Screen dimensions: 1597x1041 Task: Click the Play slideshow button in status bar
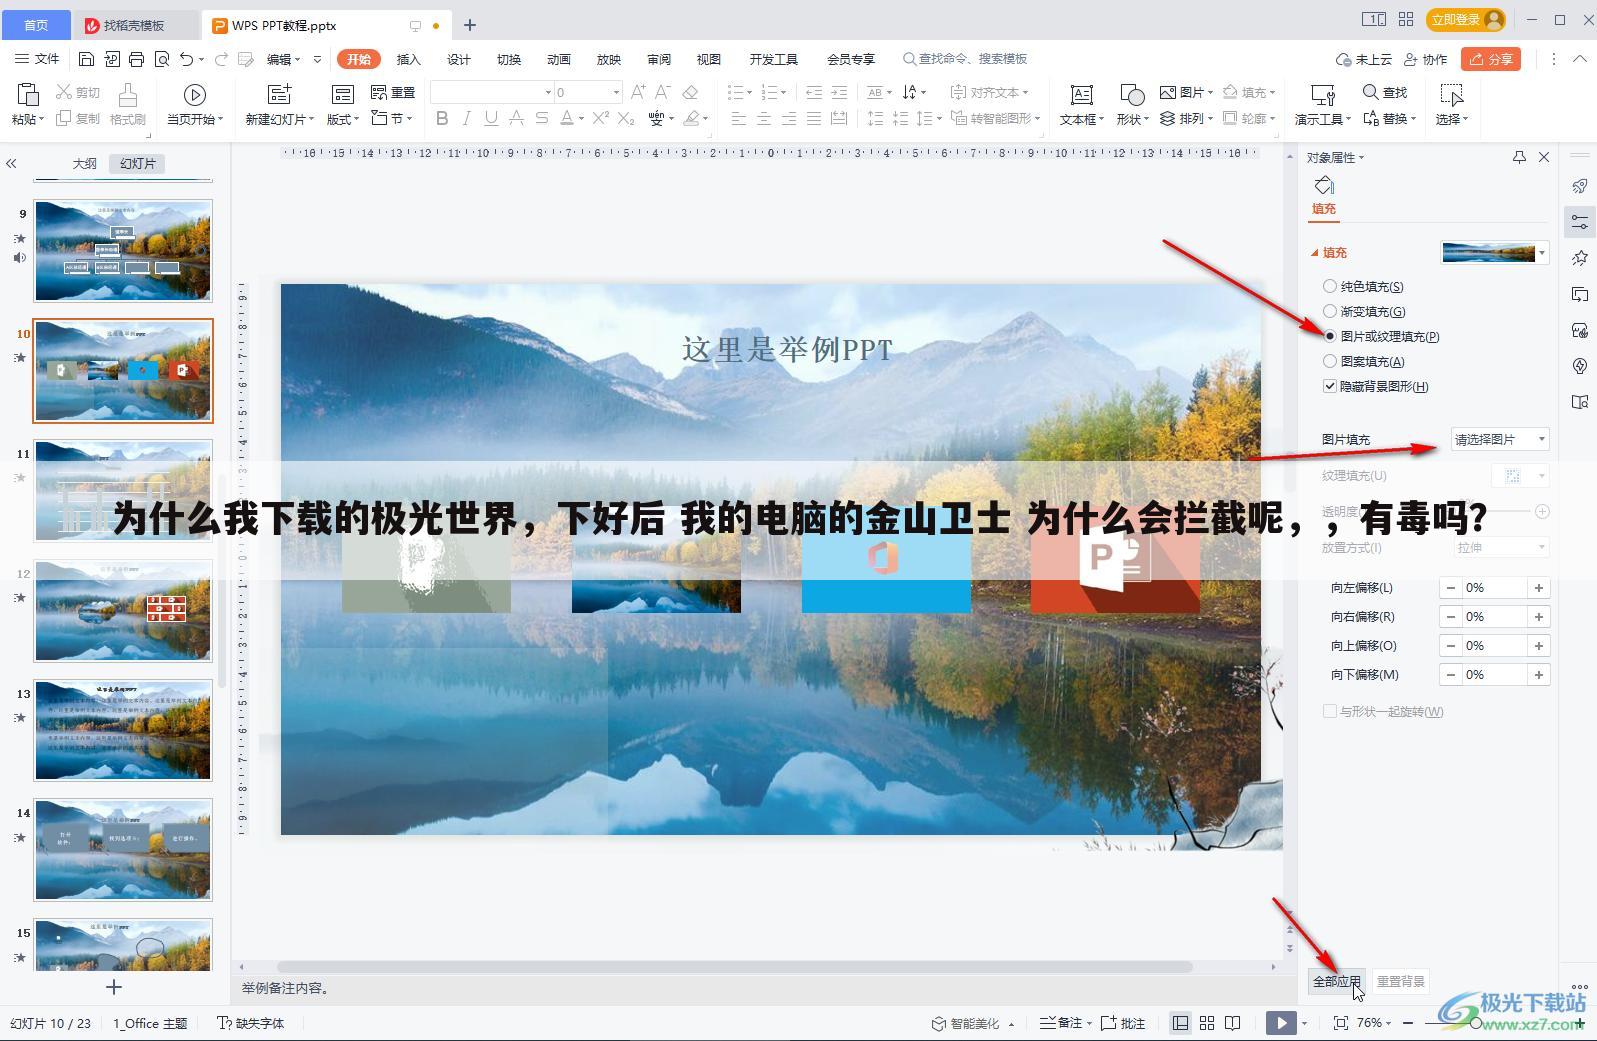pos(1281,1023)
